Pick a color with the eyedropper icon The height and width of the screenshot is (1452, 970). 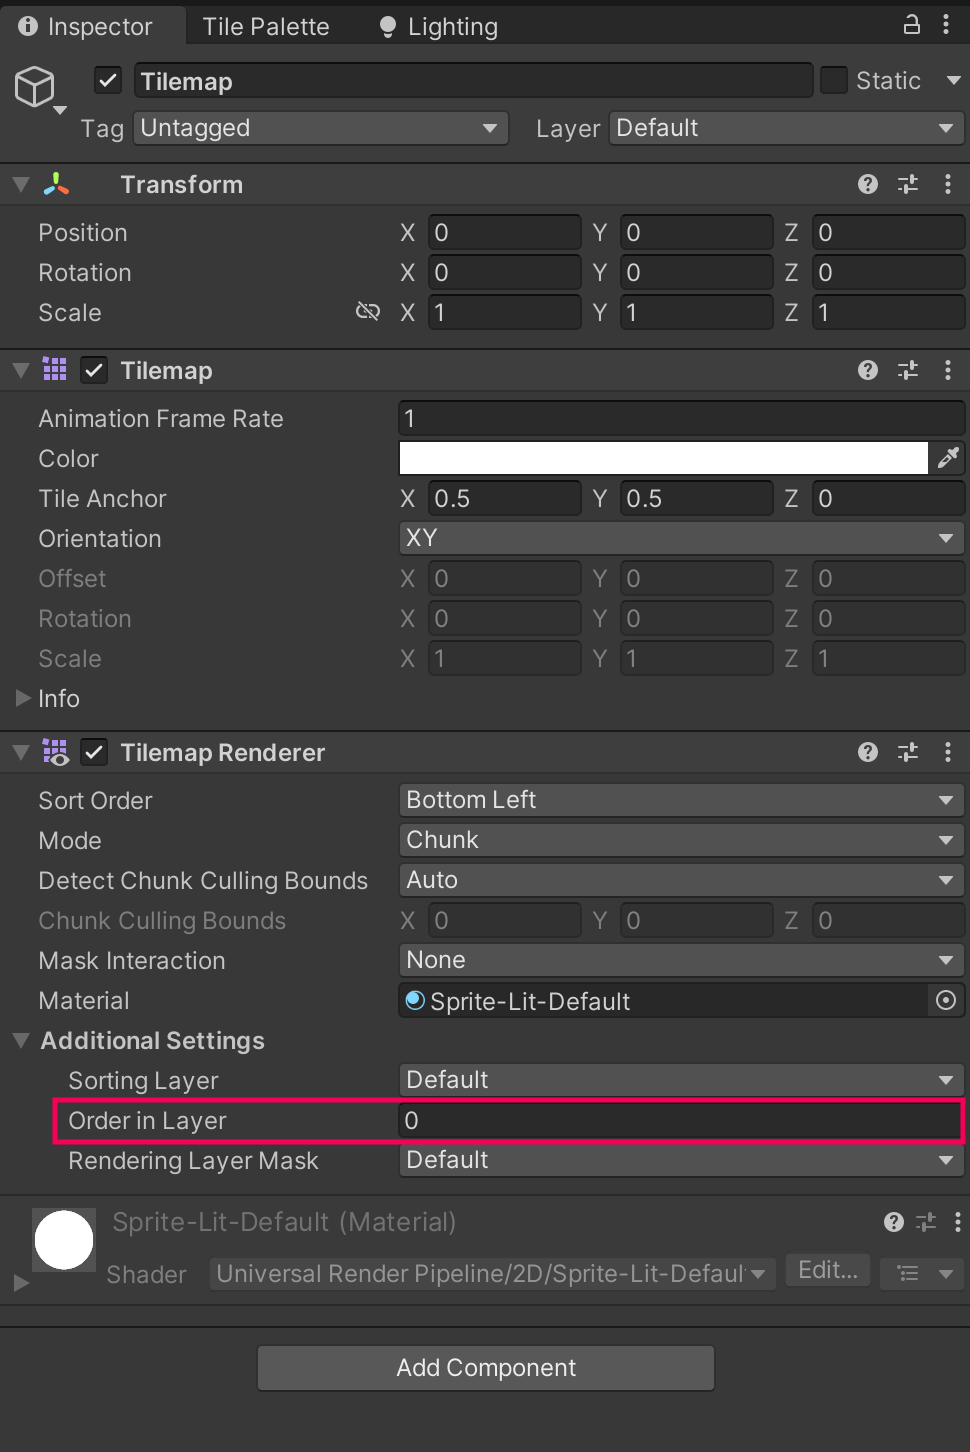point(948,458)
